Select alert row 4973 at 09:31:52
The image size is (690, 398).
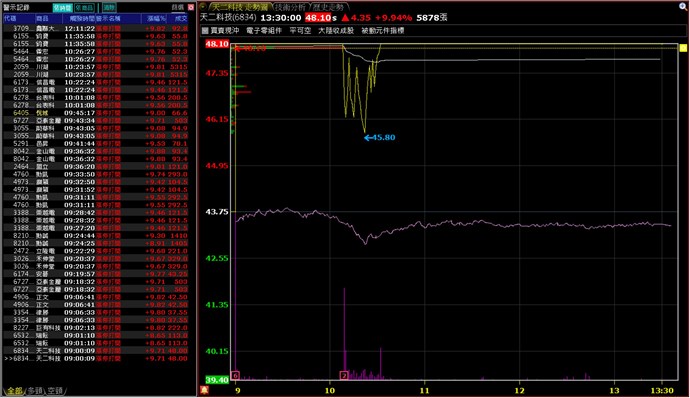pos(95,190)
